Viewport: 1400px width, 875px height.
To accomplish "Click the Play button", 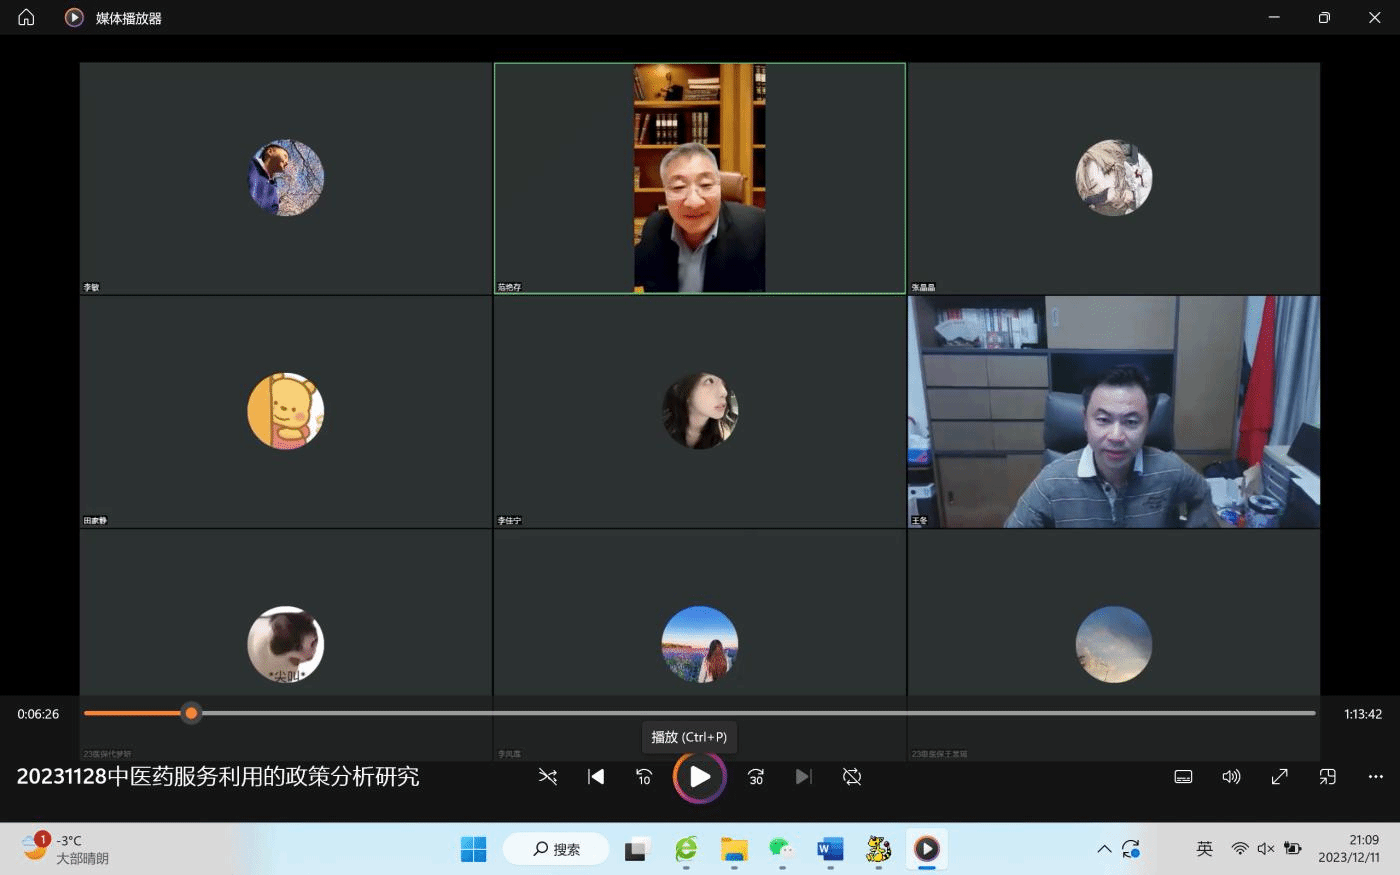I will (x=700, y=777).
